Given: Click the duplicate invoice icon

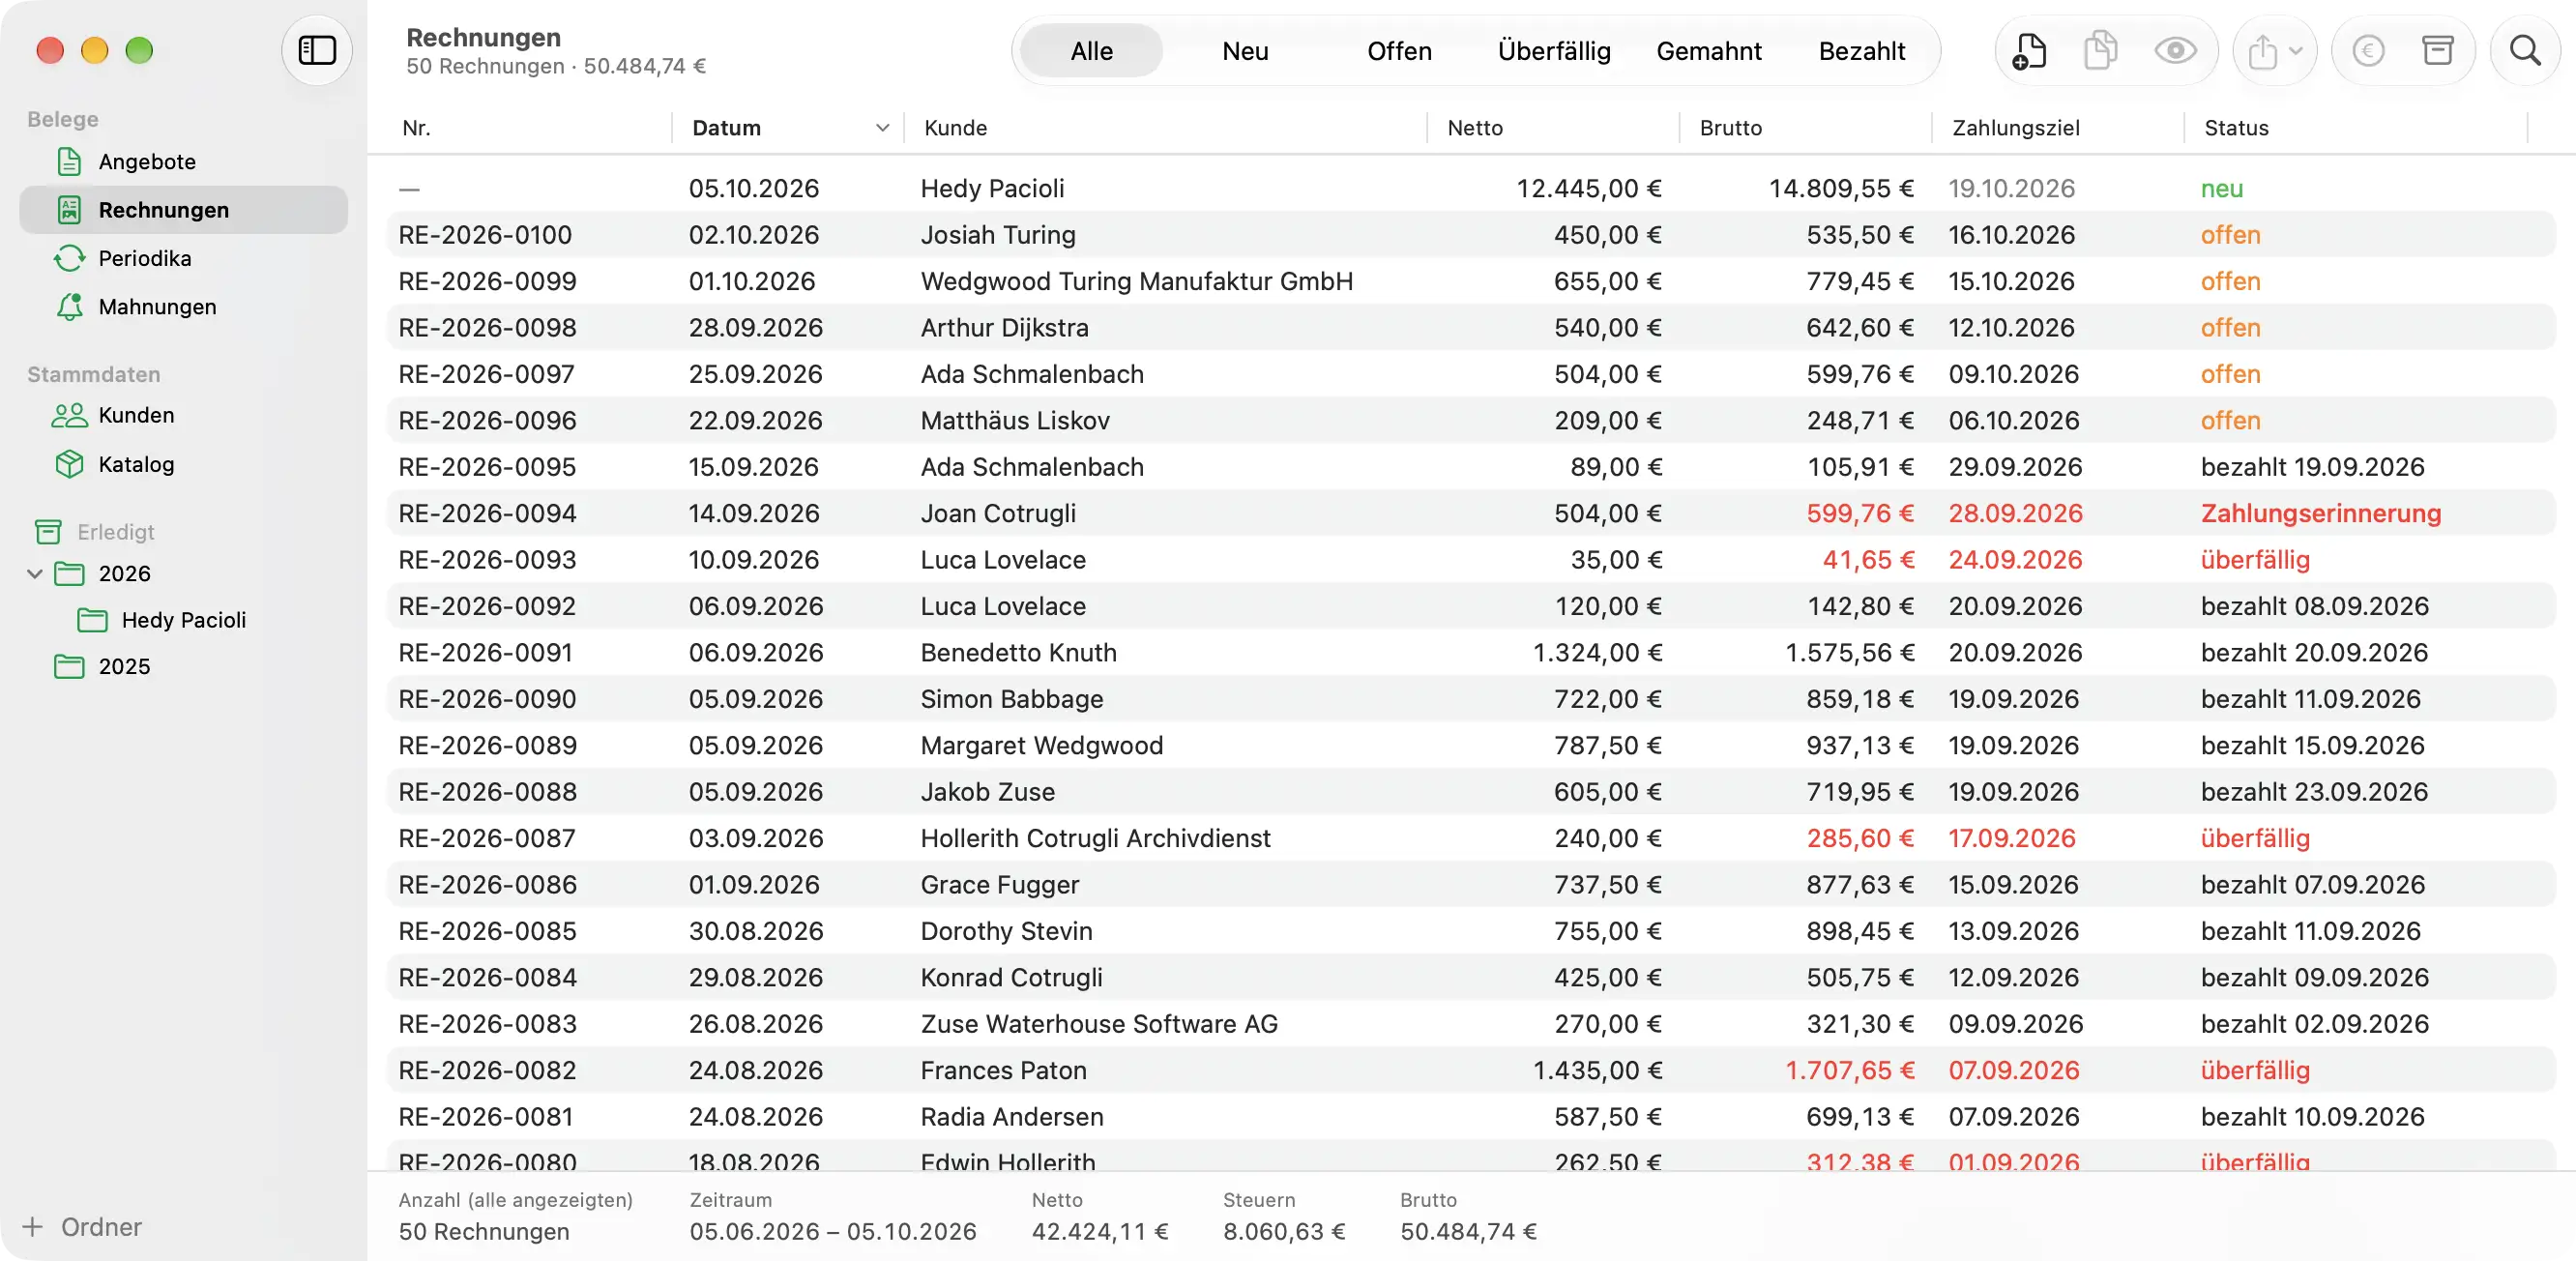Looking at the screenshot, I should 2100,50.
